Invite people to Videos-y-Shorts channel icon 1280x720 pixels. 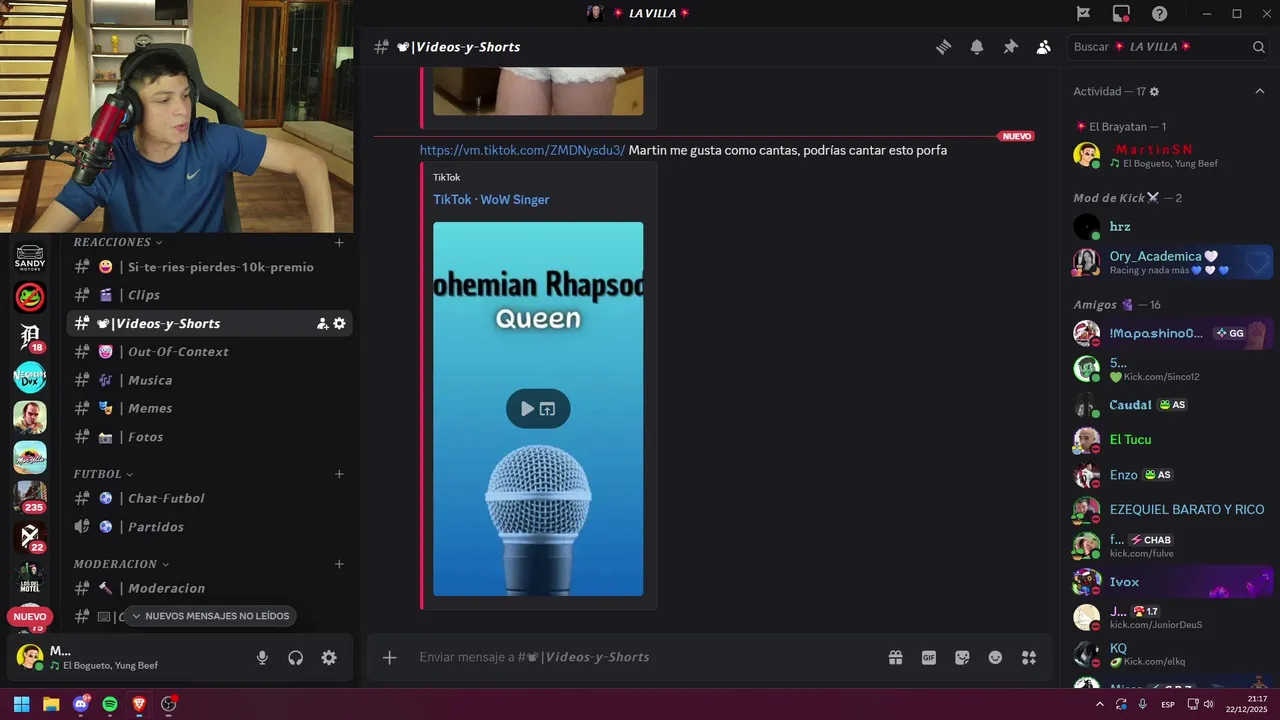click(x=322, y=323)
